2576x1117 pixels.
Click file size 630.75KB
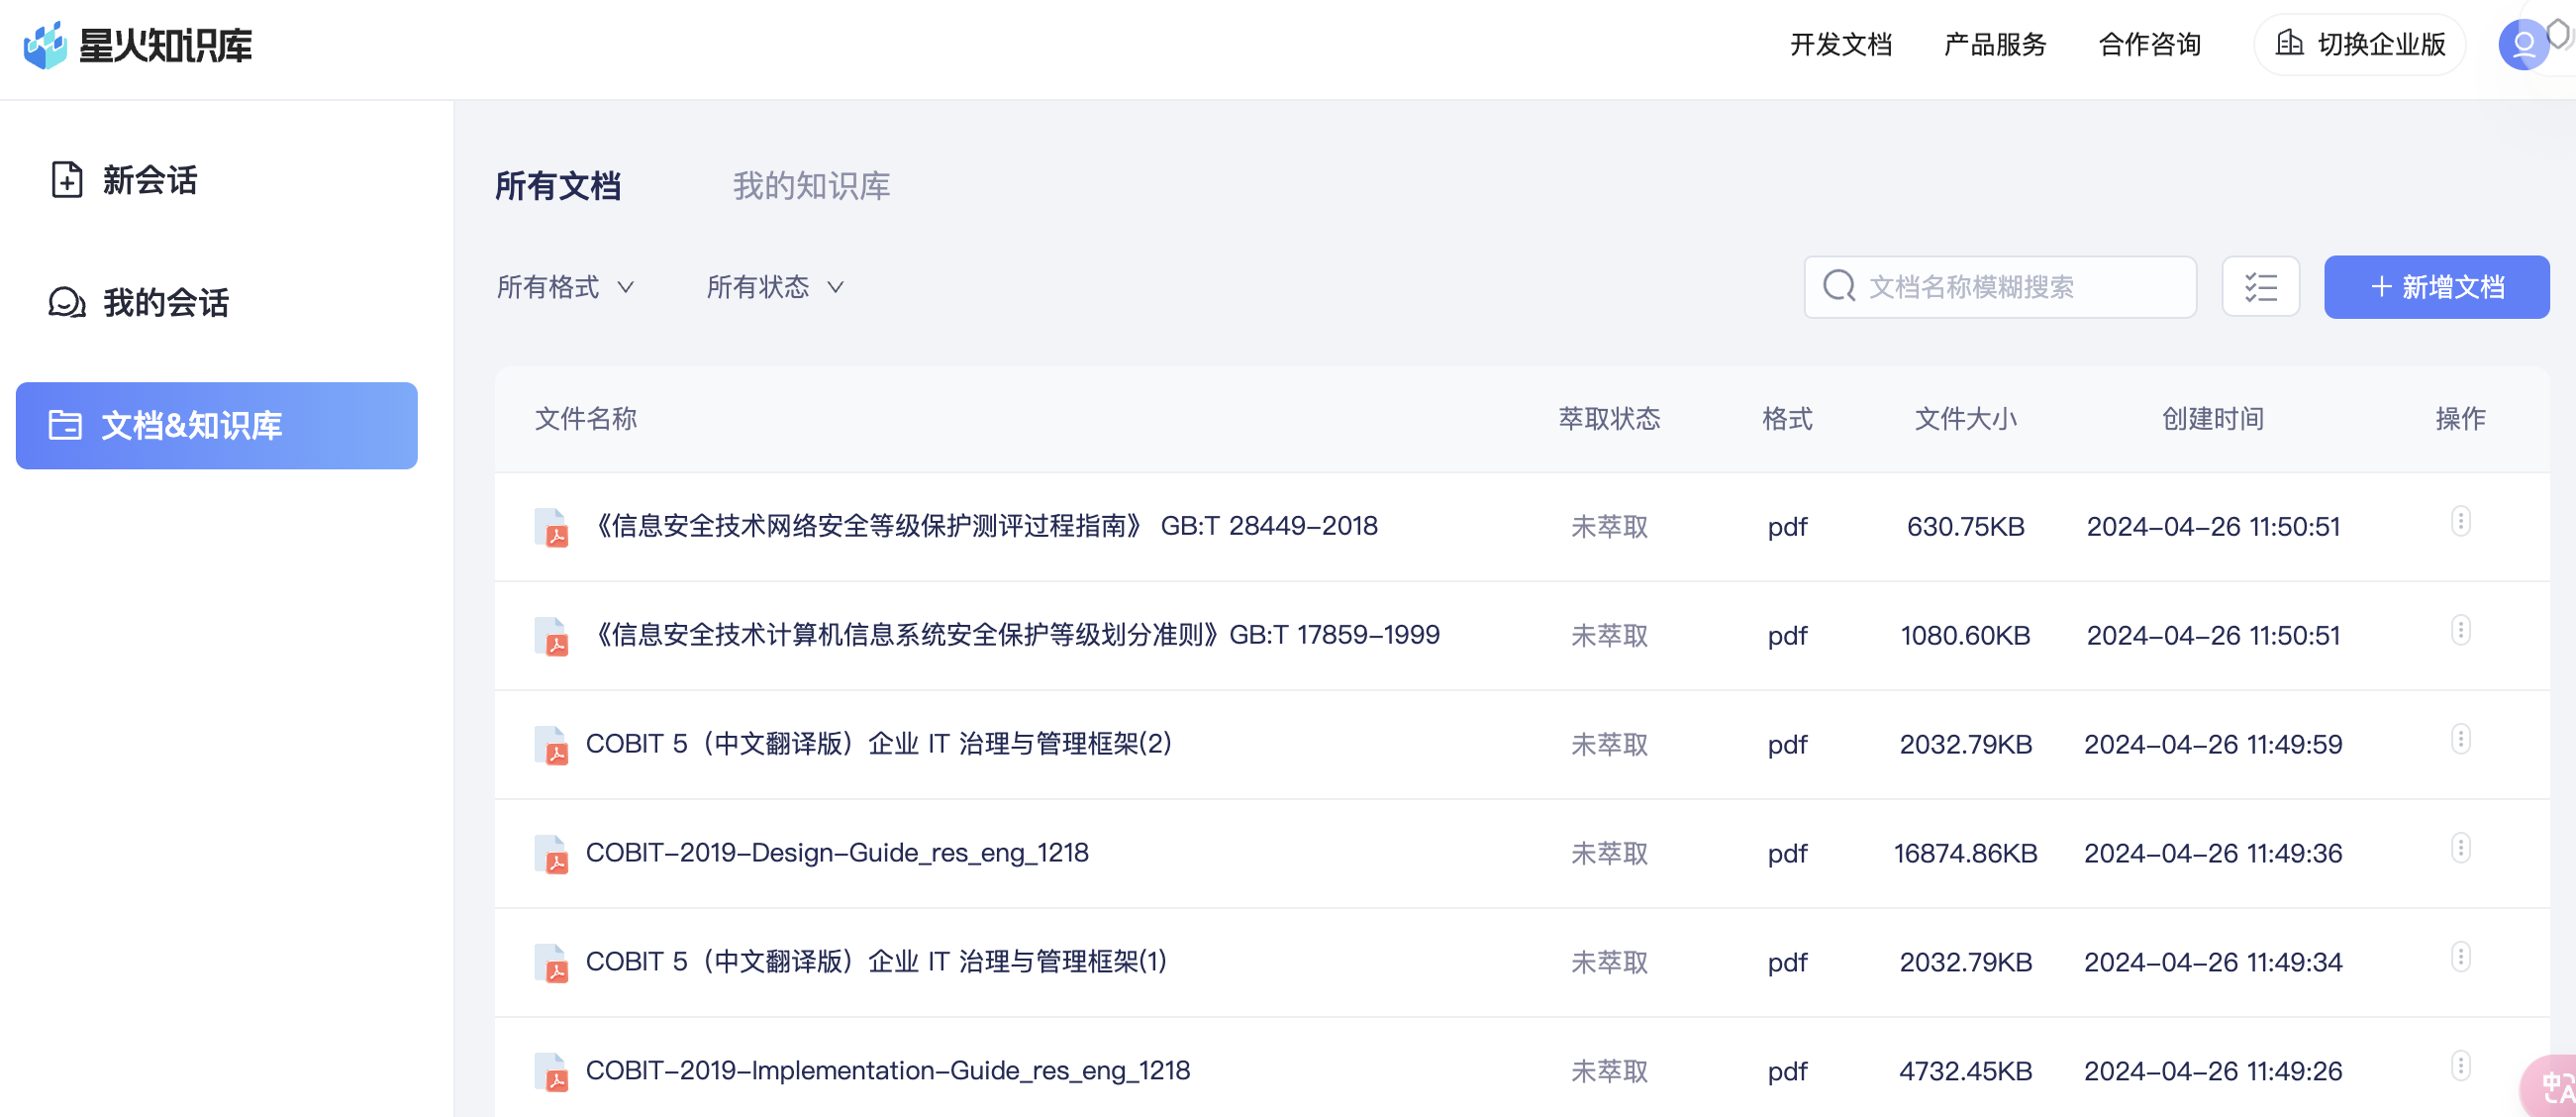1965,527
